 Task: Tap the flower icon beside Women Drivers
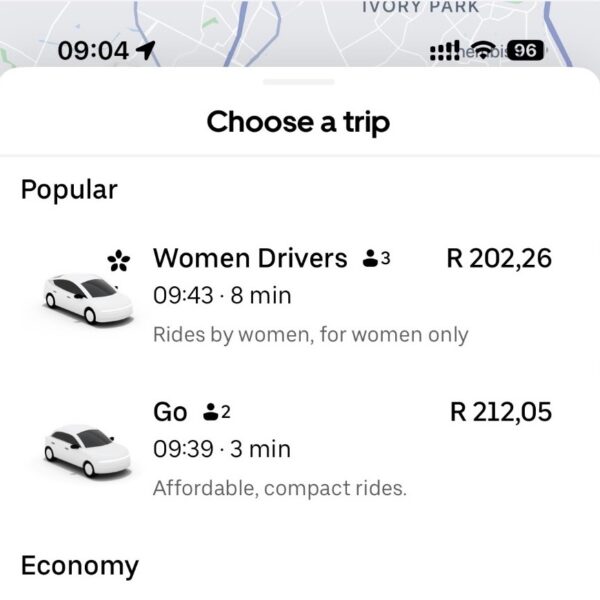pyautogui.click(x=119, y=261)
